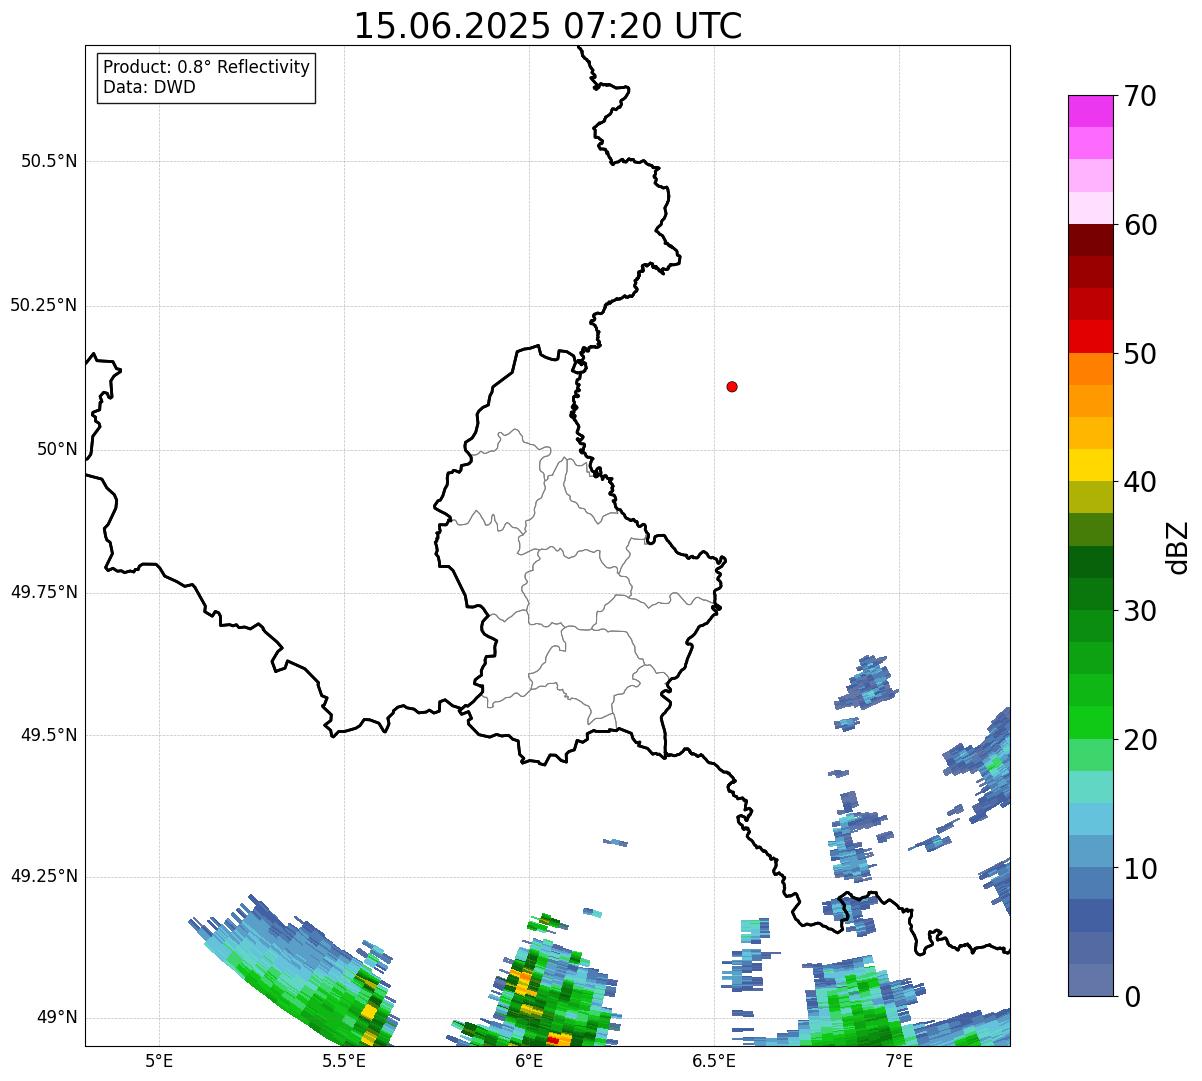Click the dBZ colorbar axis label

click(x=1178, y=546)
